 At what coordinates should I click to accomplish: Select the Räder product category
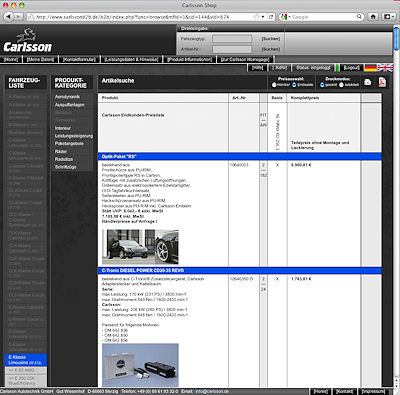click(x=61, y=151)
